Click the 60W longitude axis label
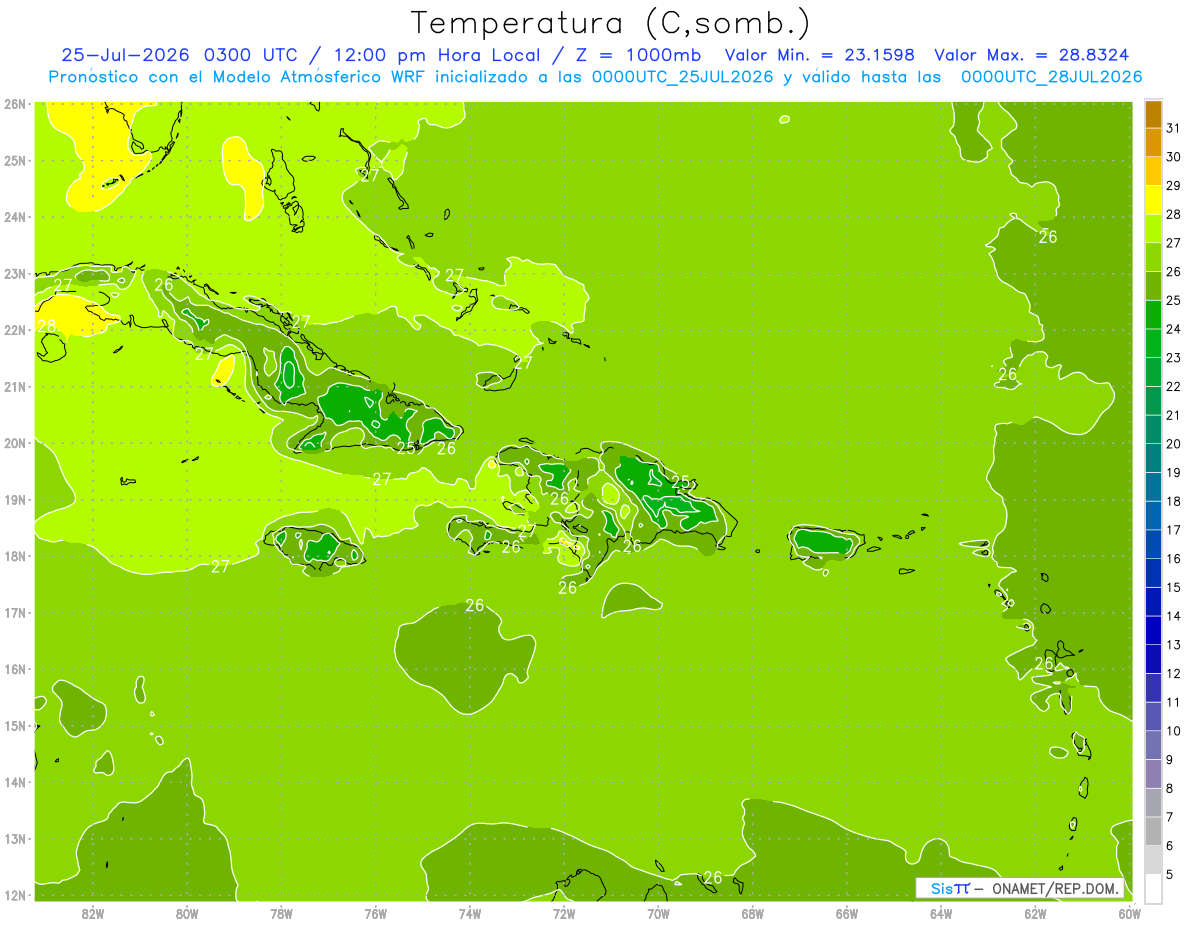 tap(1129, 913)
